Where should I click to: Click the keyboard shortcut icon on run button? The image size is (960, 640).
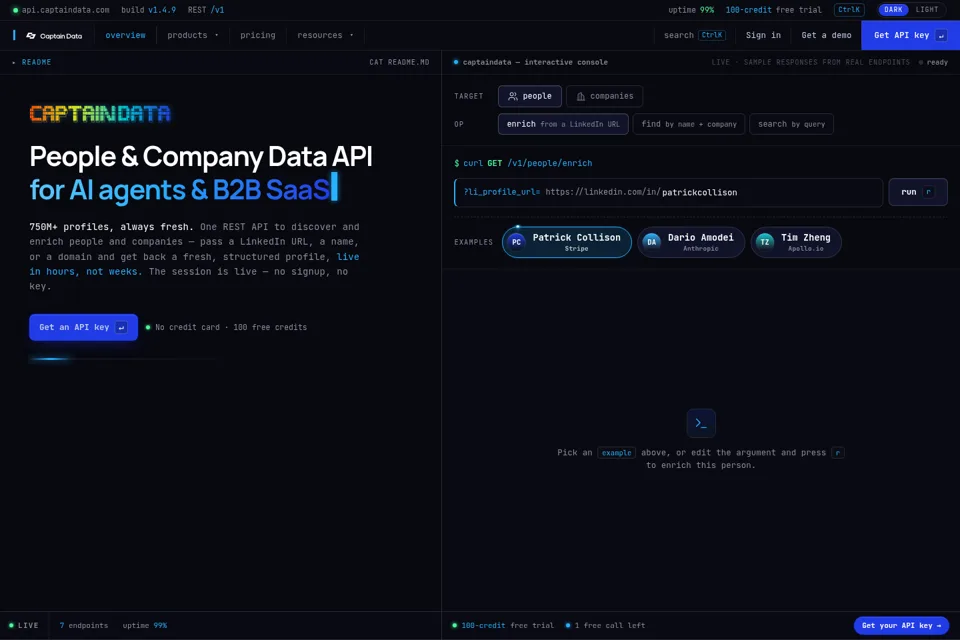click(929, 192)
